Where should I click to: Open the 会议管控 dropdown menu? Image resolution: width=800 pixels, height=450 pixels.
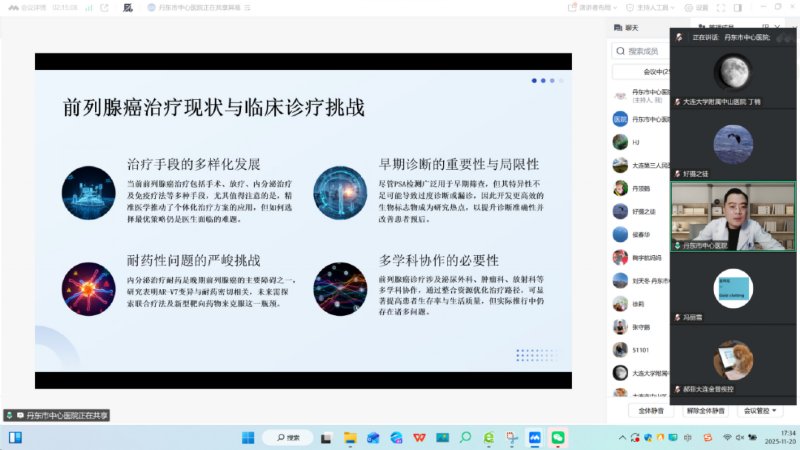pos(760,410)
